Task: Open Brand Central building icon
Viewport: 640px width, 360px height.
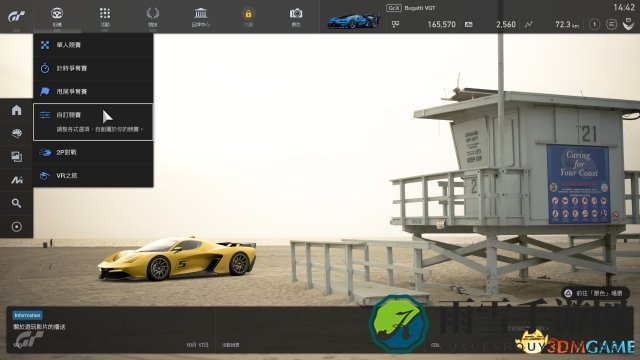Action: pyautogui.click(x=200, y=16)
